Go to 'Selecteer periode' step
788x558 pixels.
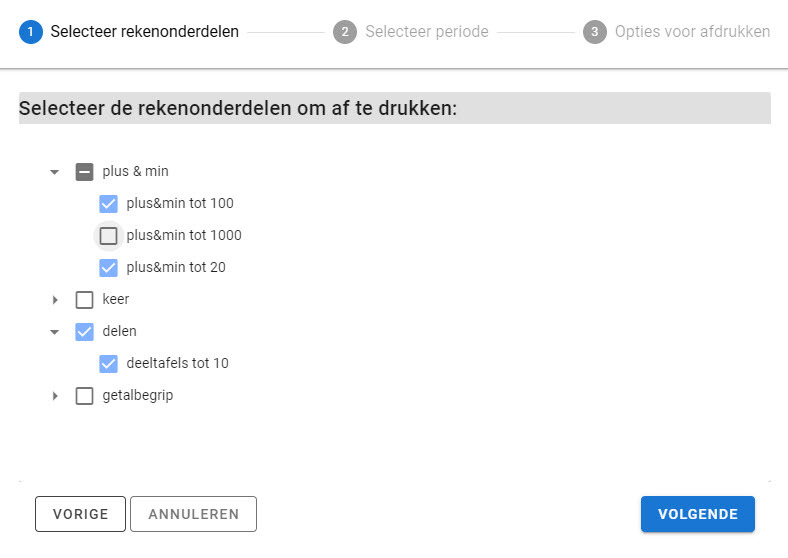click(426, 32)
